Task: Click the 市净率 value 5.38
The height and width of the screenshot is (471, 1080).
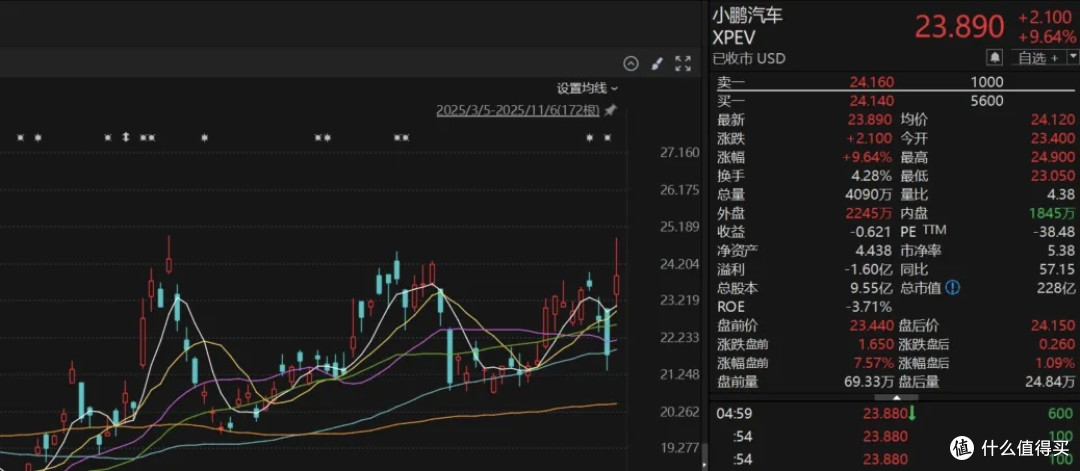Action: pos(1061,251)
